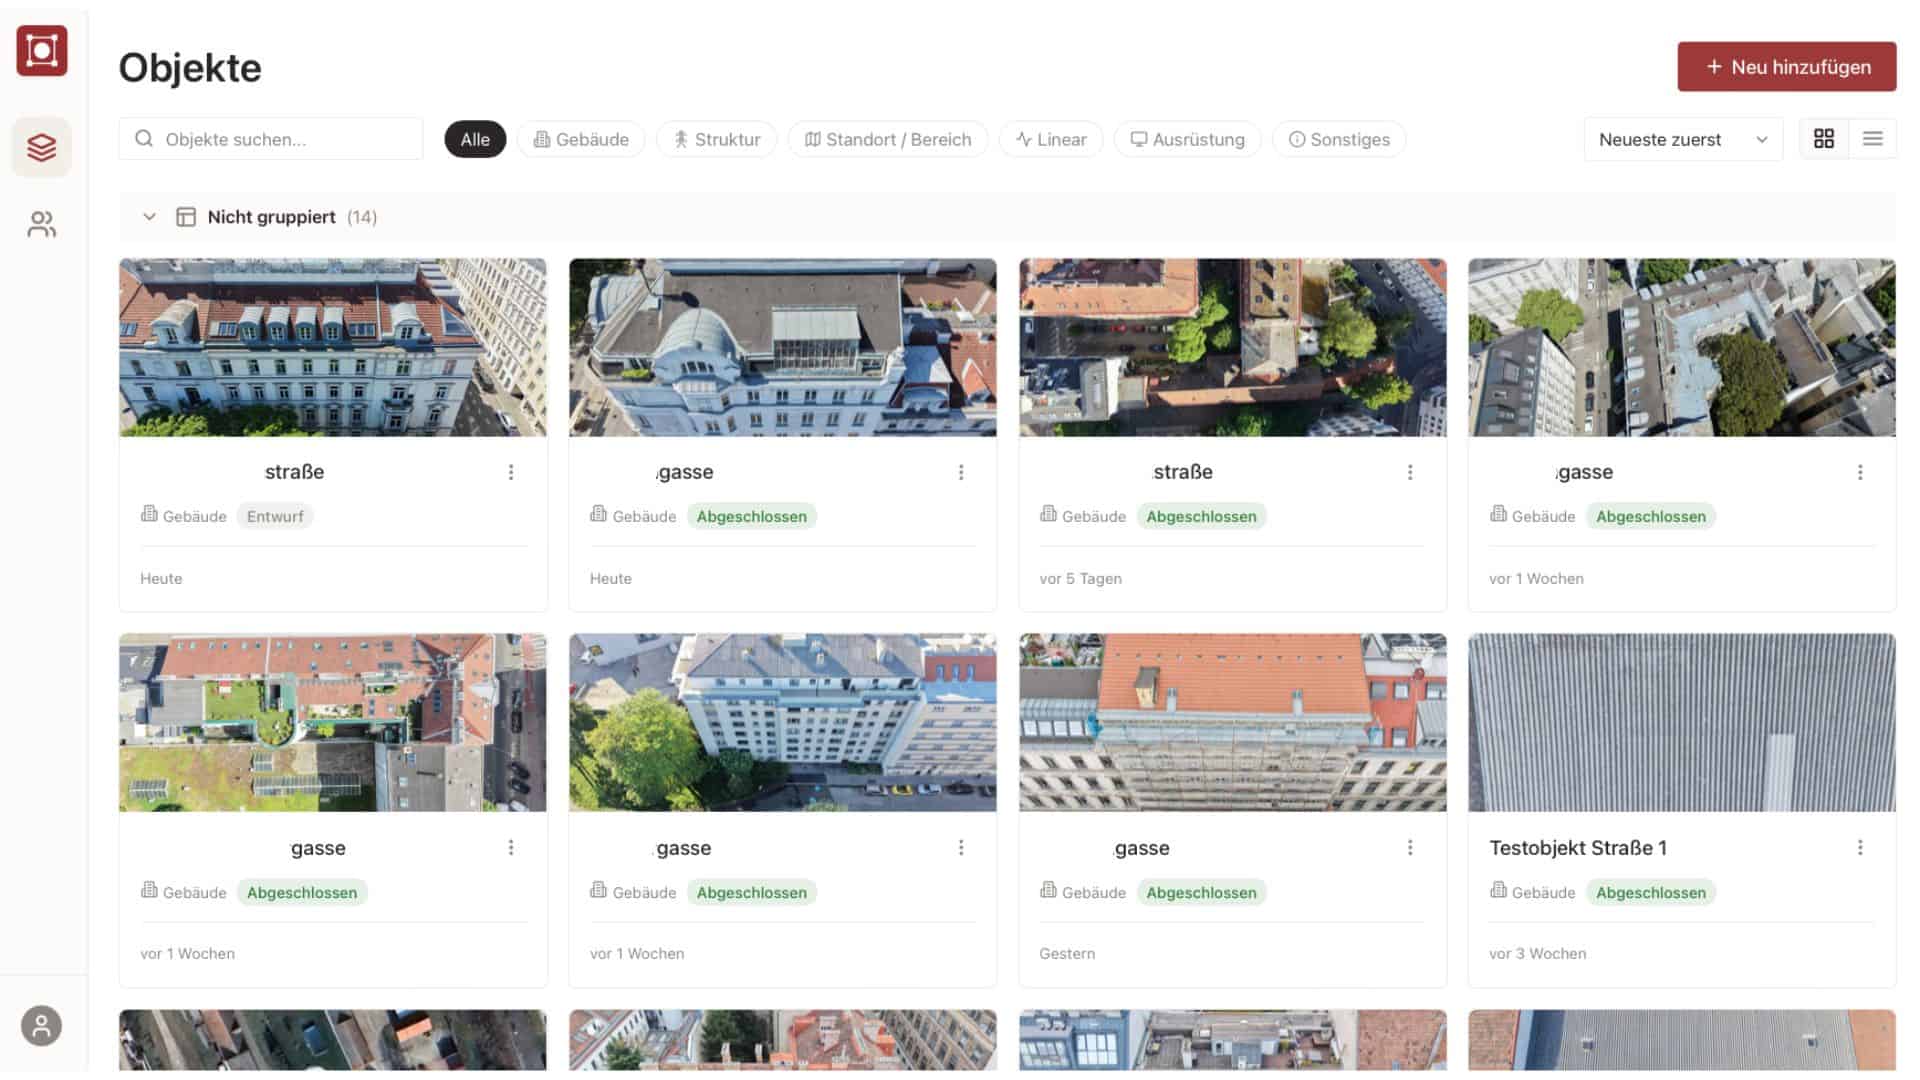1920x1080 pixels.
Task: Click the red app logo icon
Action: coord(42,51)
